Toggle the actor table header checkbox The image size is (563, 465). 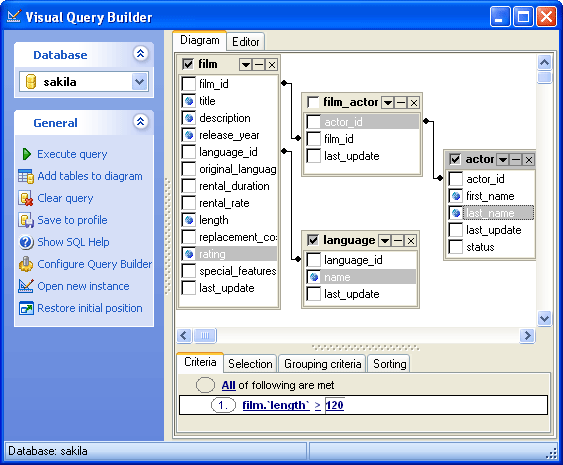click(455, 159)
